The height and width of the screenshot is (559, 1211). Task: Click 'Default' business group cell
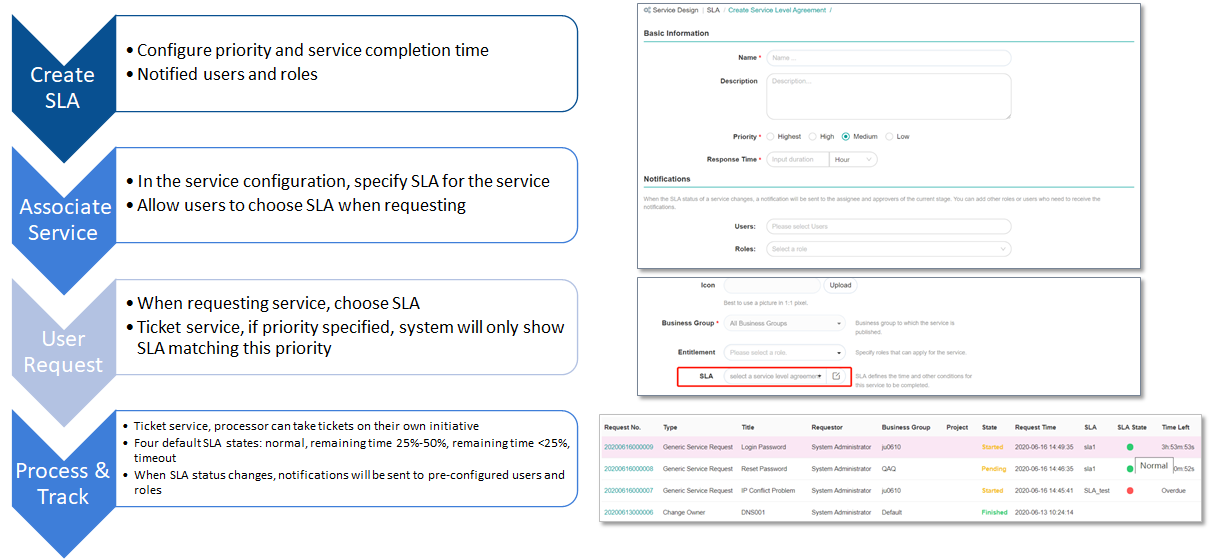(x=892, y=512)
